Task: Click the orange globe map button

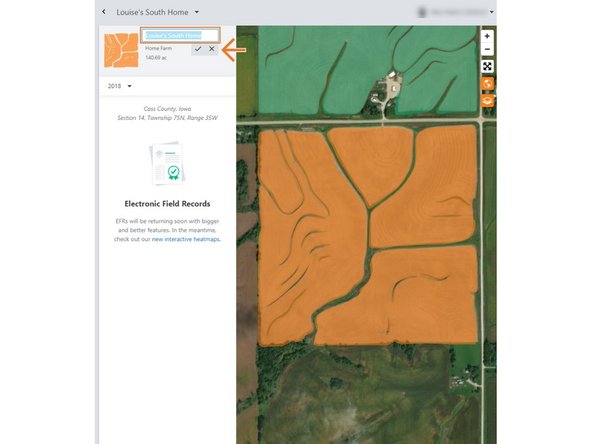Action: pyautogui.click(x=487, y=83)
